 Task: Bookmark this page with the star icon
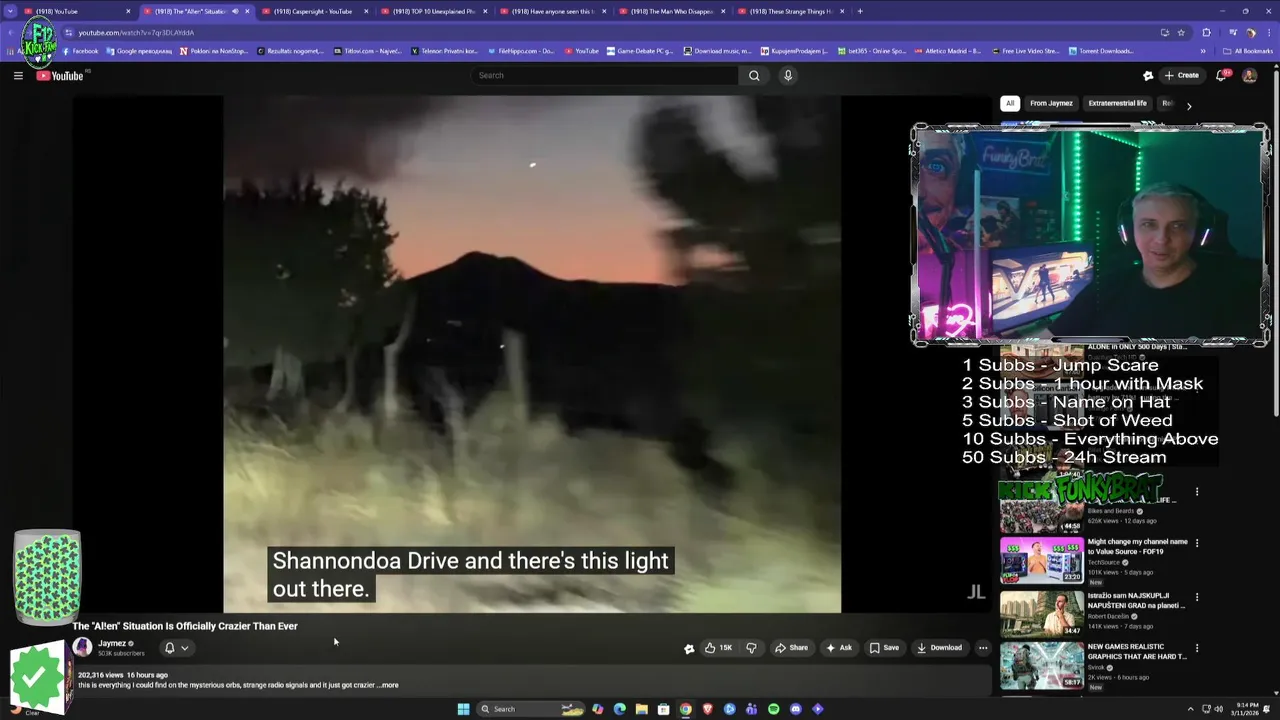pyautogui.click(x=1181, y=32)
